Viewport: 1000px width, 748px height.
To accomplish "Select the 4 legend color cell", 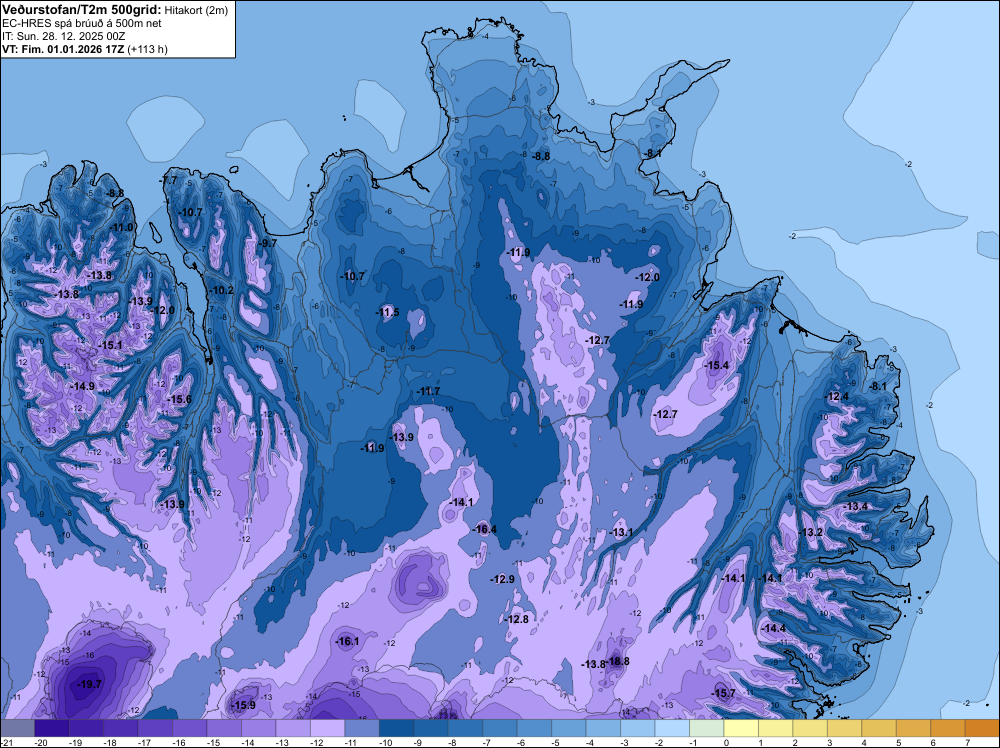I will click(x=878, y=728).
